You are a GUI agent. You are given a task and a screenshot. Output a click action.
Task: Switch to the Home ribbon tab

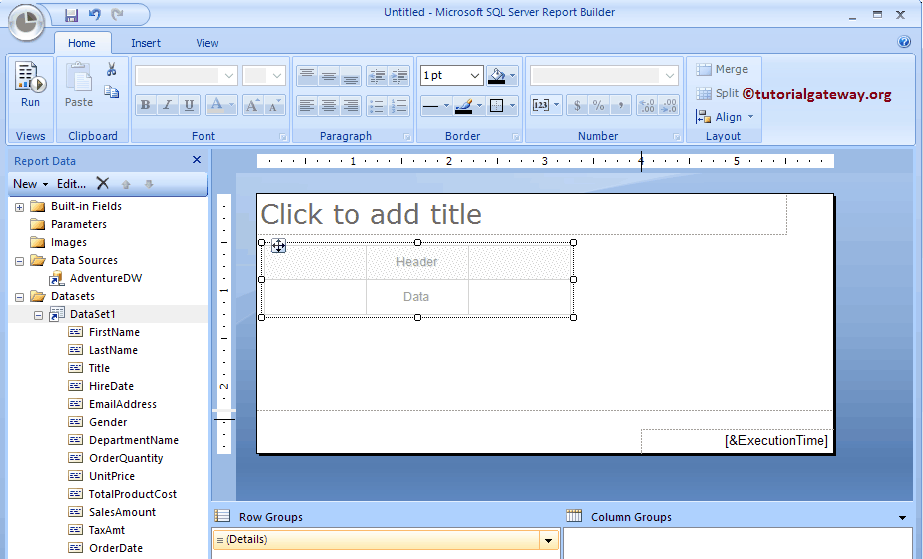click(82, 43)
